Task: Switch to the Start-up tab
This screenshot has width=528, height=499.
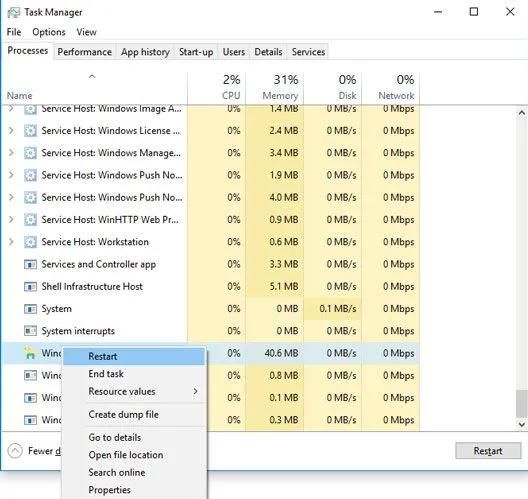Action: (x=196, y=52)
